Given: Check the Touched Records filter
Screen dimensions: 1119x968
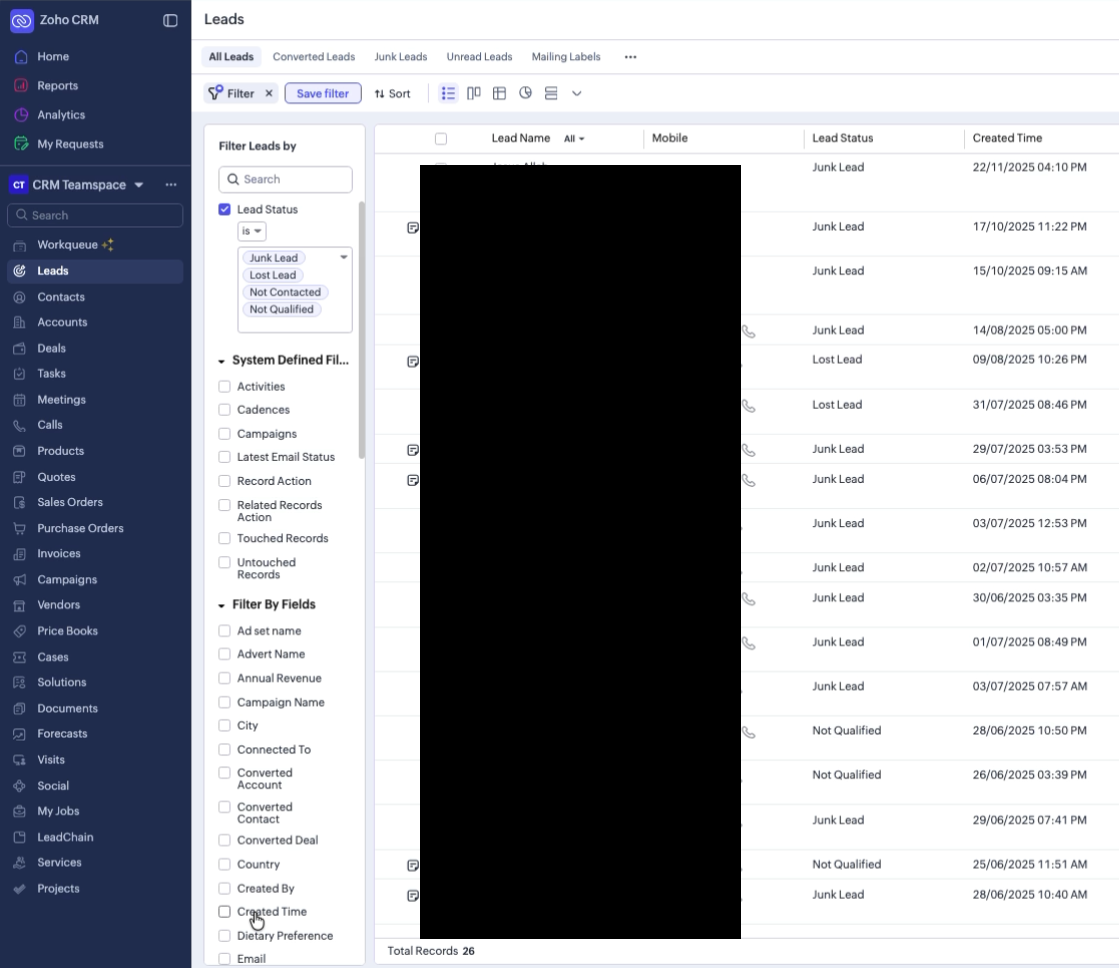Looking at the screenshot, I should tap(225, 538).
